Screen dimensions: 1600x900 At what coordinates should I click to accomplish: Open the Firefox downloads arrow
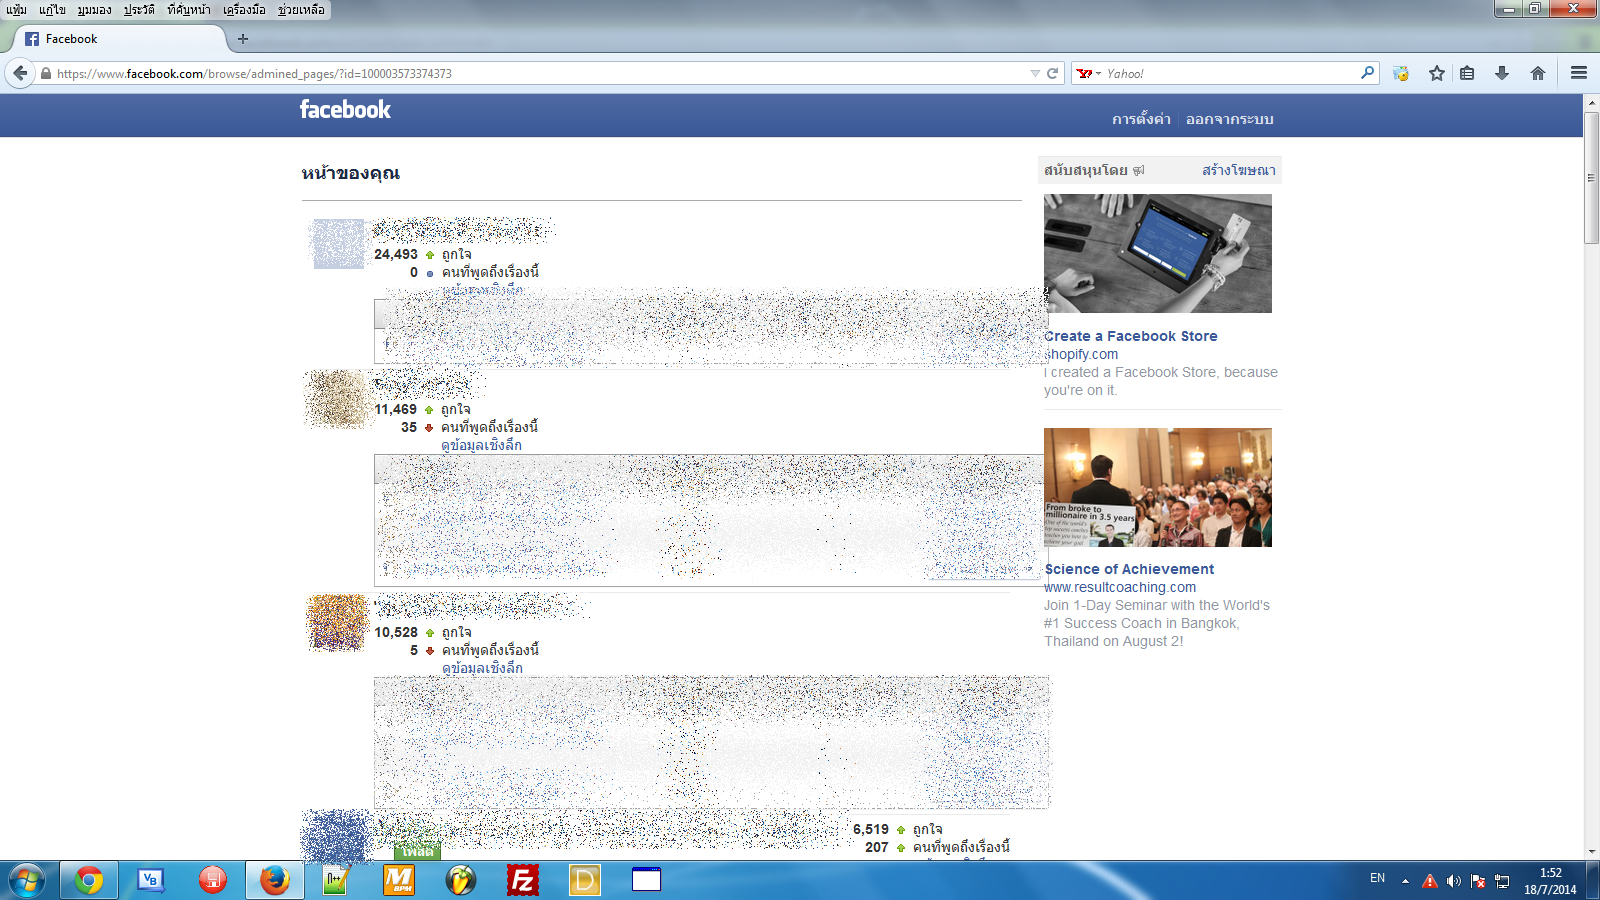1501,73
